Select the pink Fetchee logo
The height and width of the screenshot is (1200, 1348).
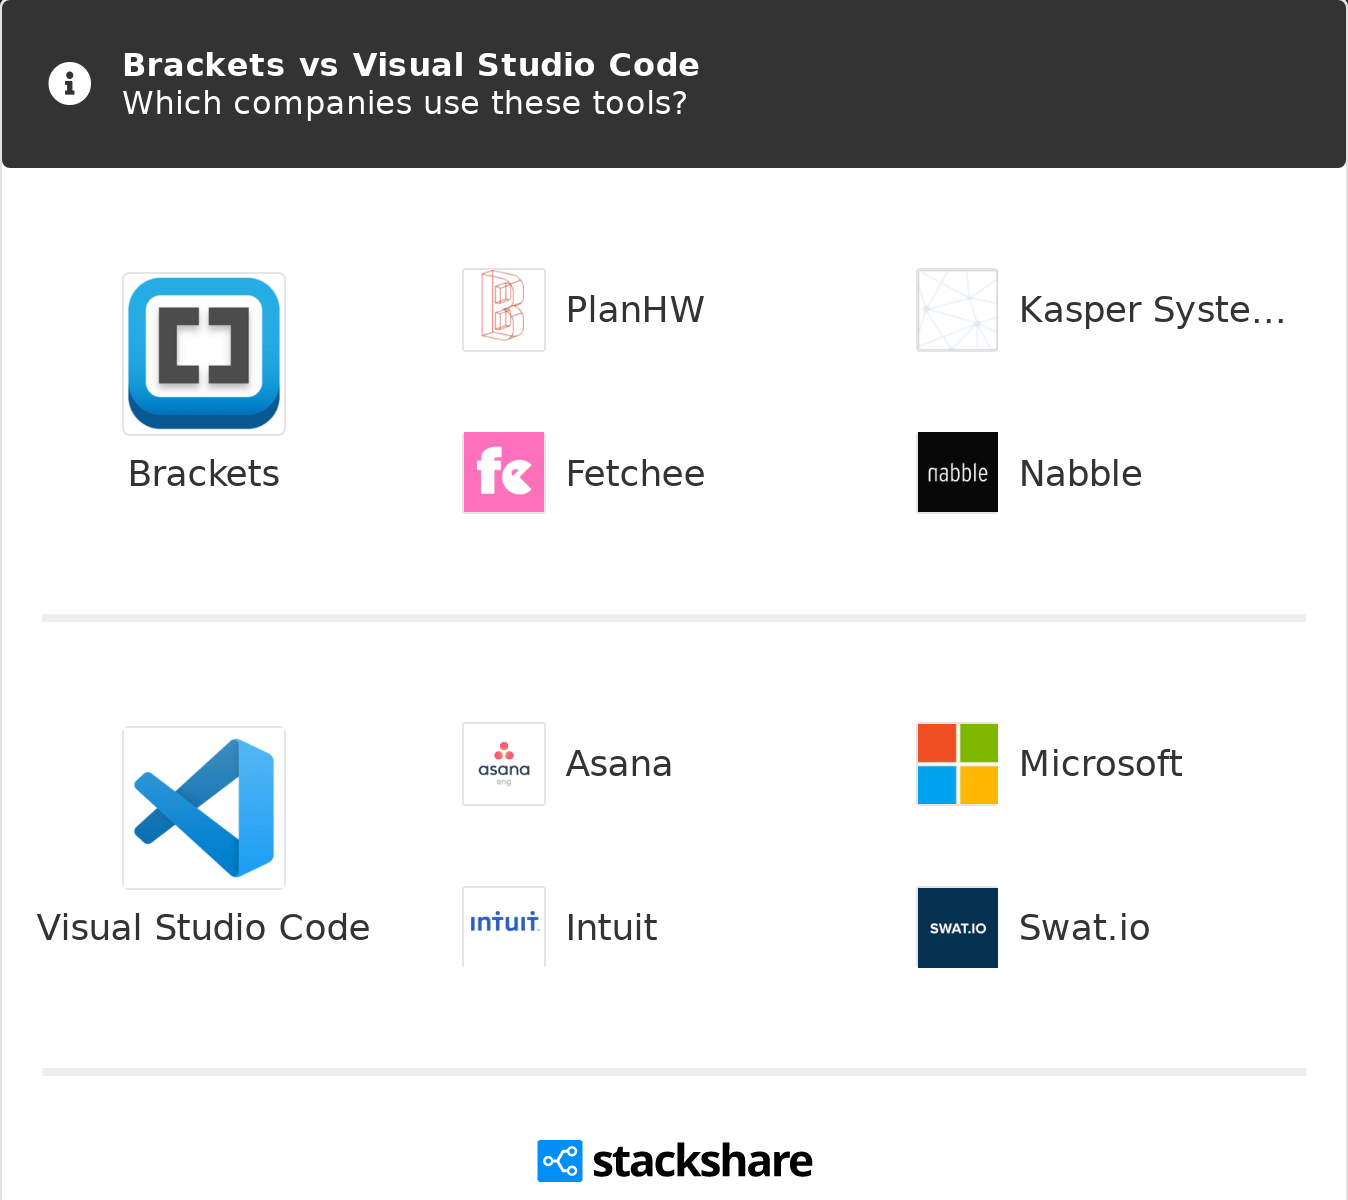(504, 473)
